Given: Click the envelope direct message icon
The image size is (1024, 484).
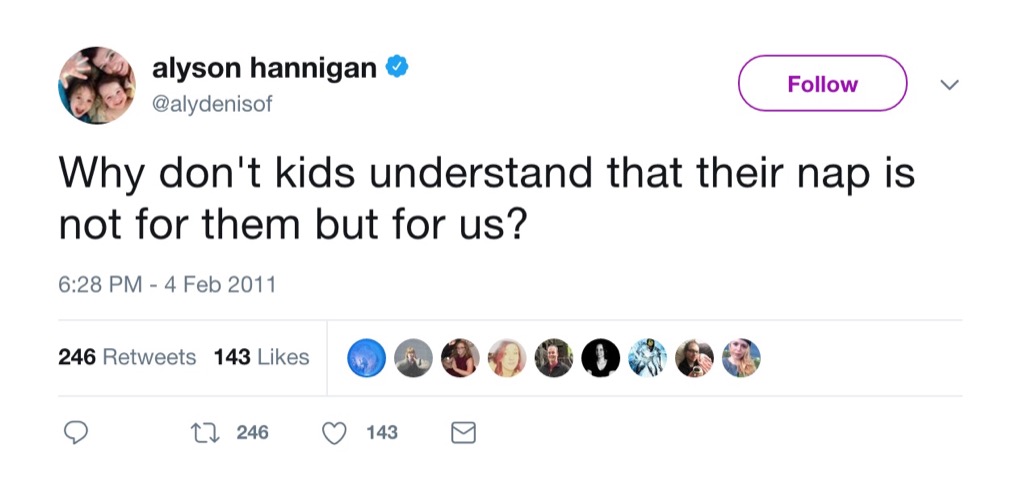Looking at the screenshot, I should 463,433.
